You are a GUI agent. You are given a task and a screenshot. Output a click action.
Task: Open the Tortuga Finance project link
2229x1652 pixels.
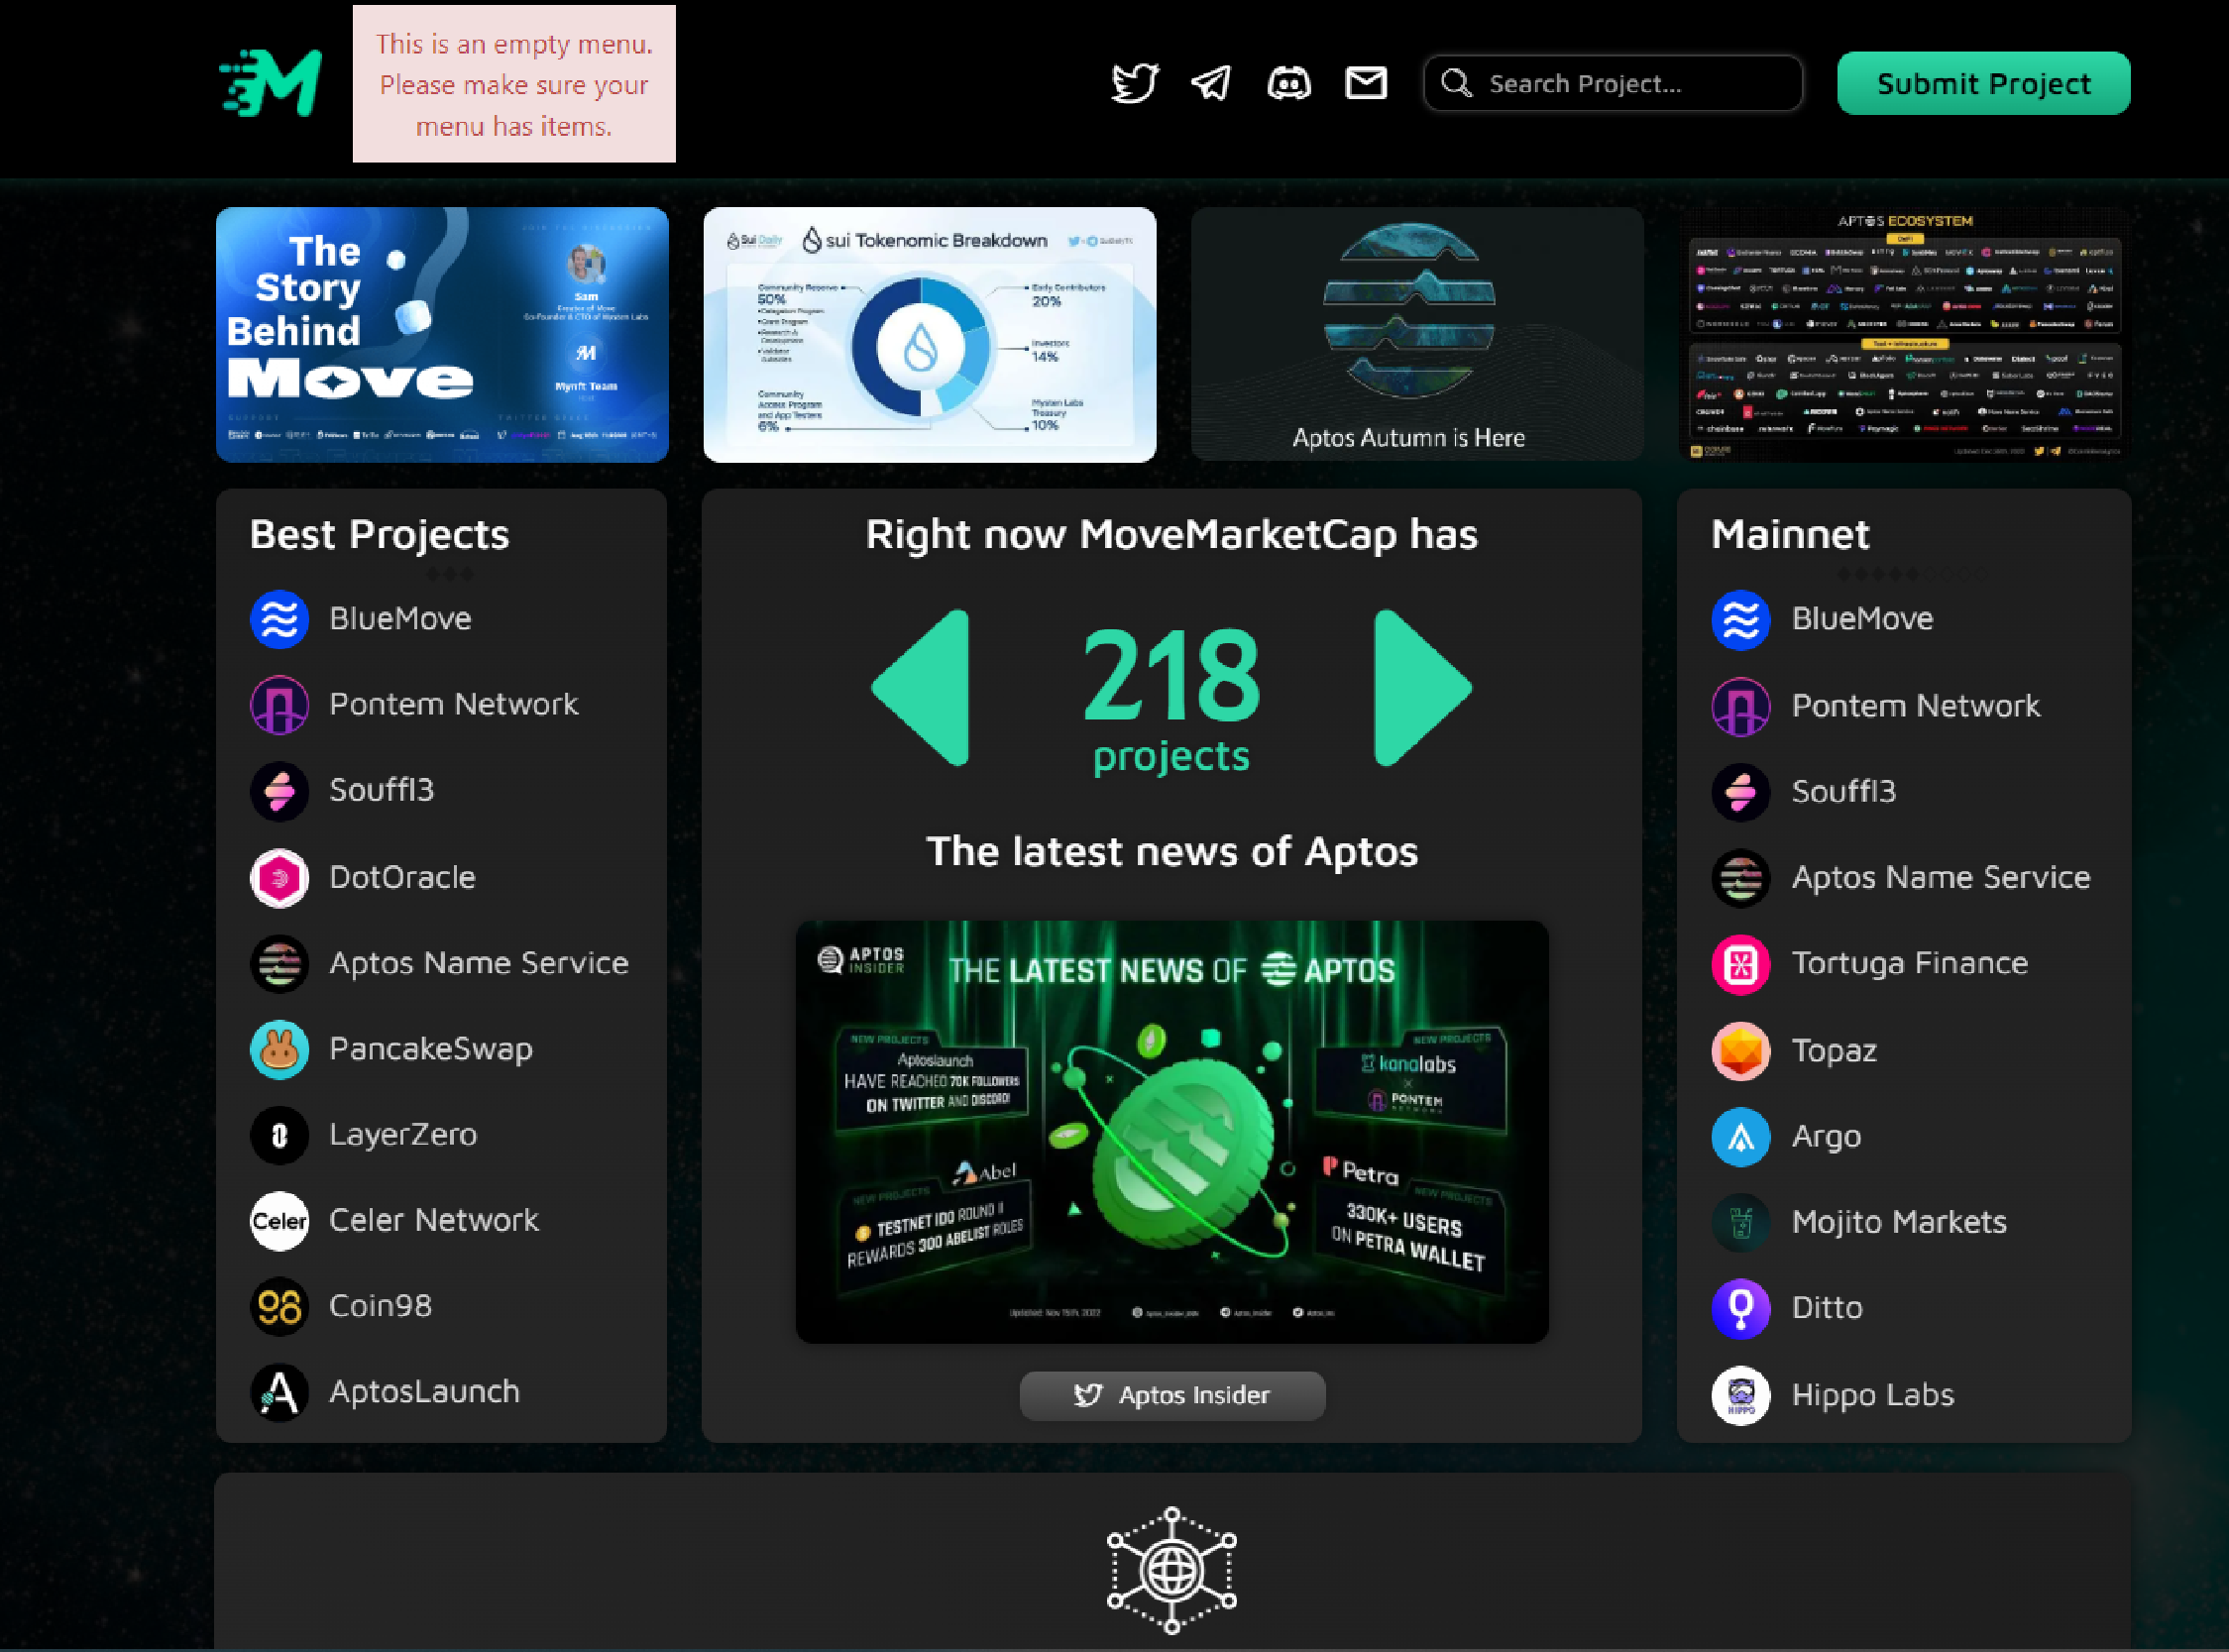pyautogui.click(x=1909, y=964)
